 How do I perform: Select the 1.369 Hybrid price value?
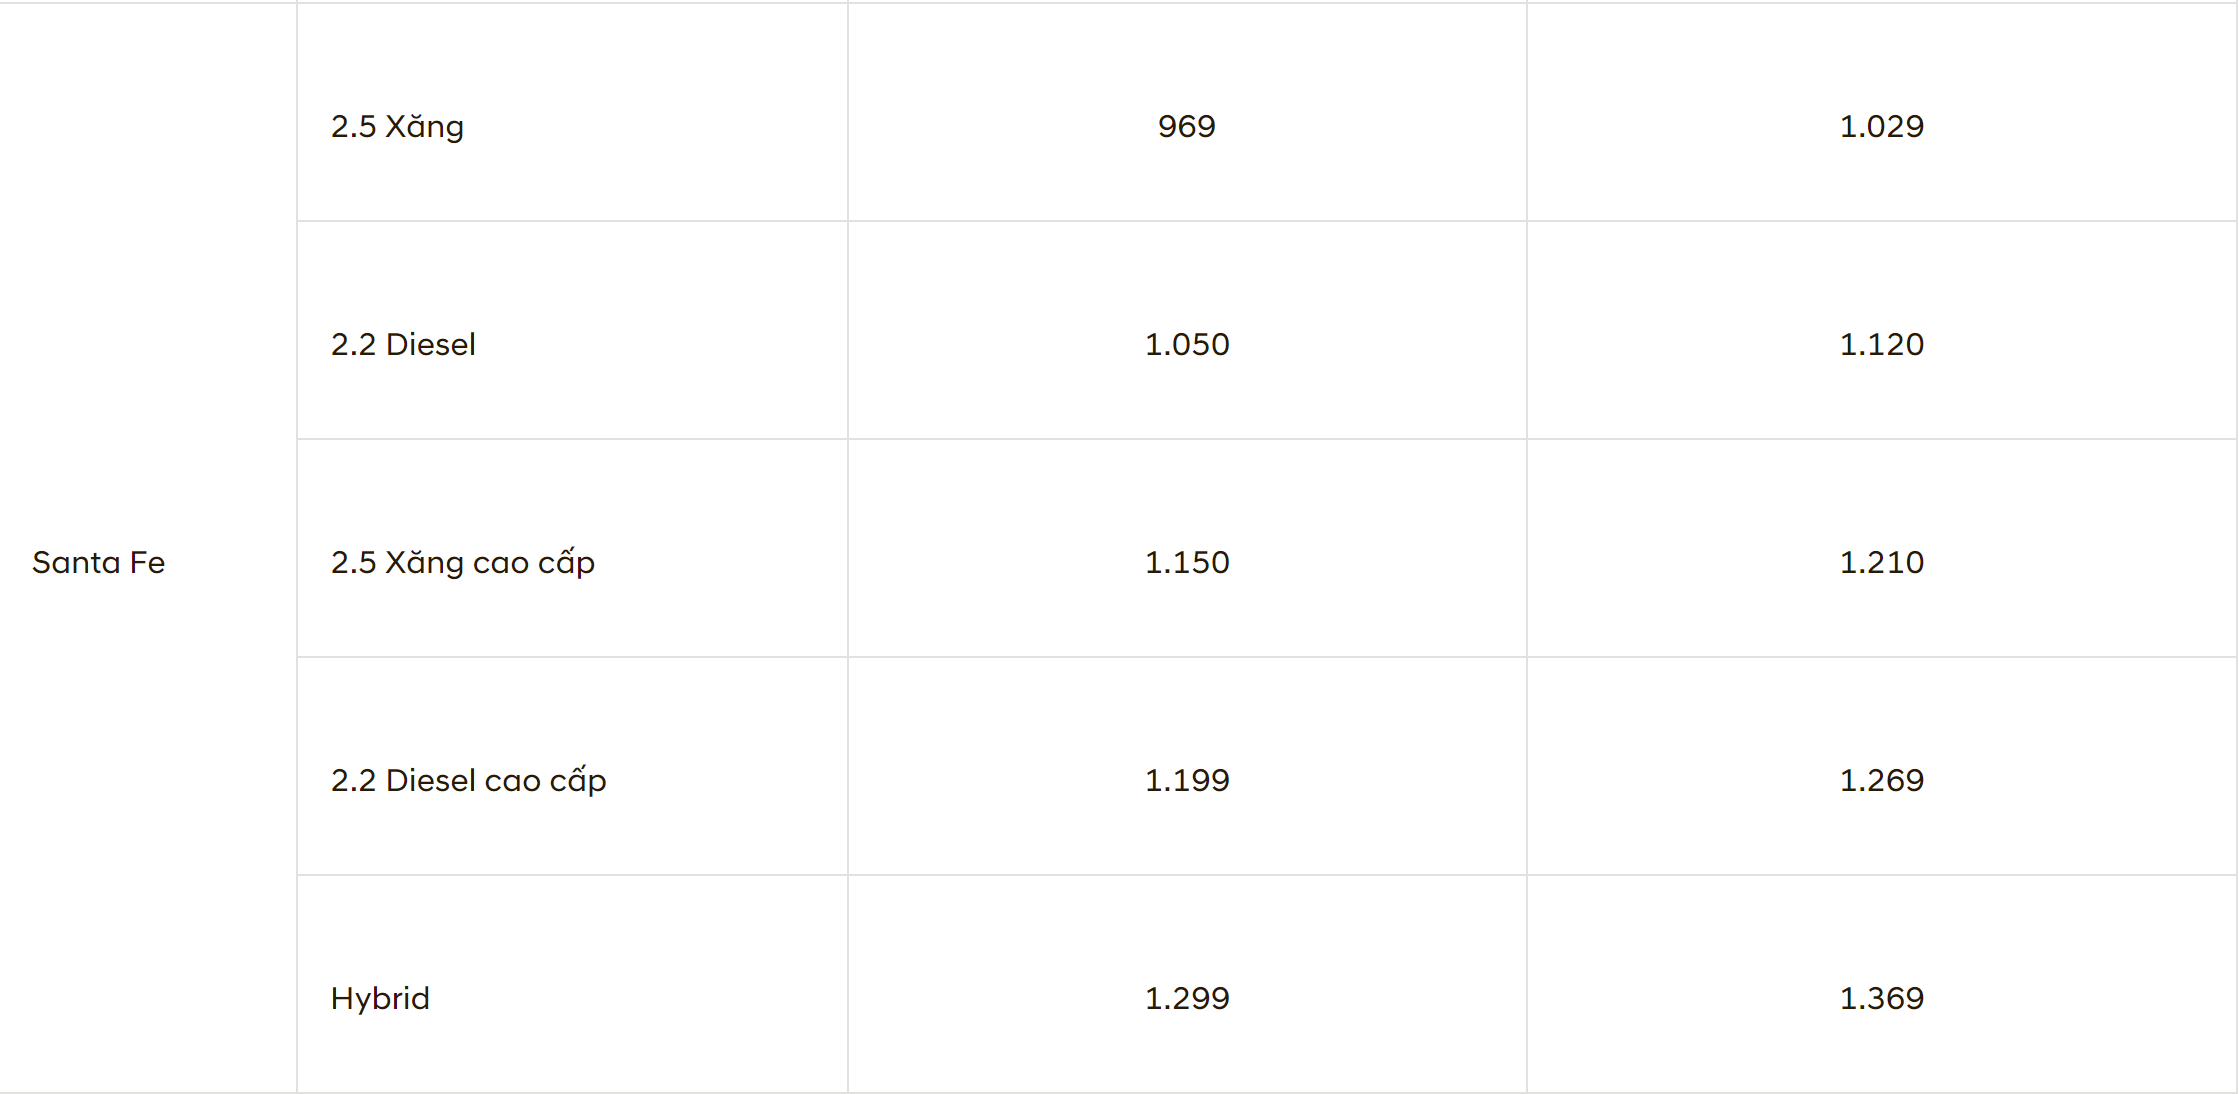(1881, 999)
